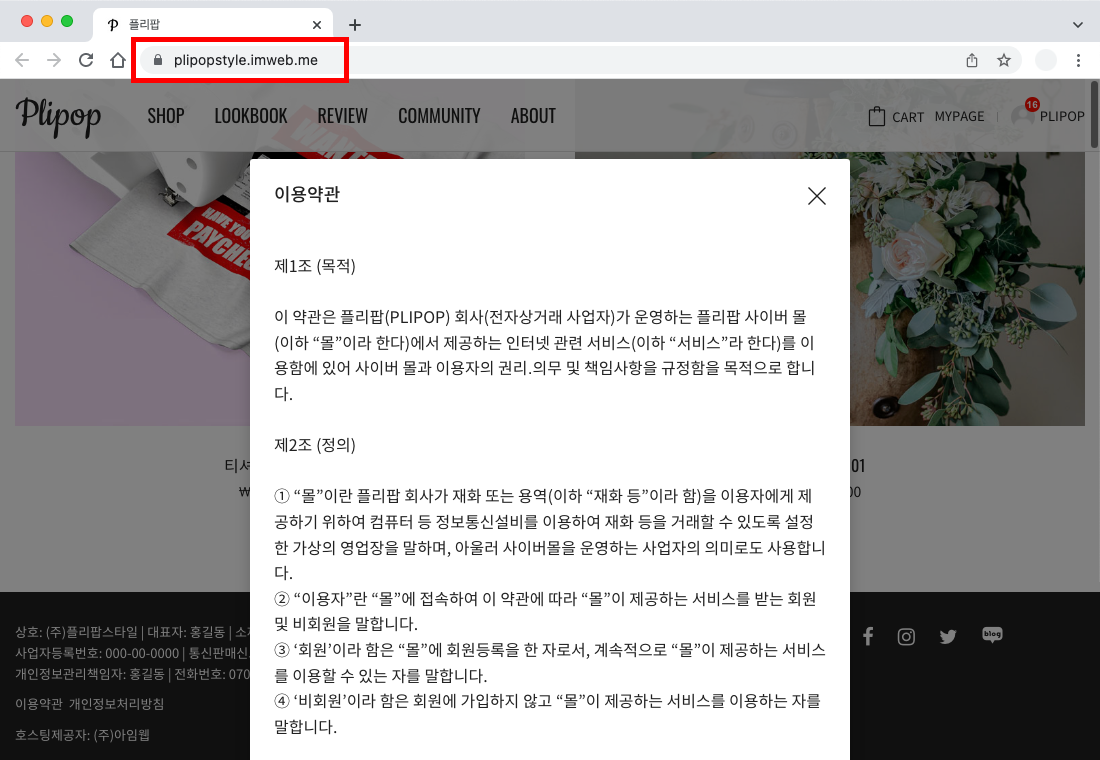Open the Facebook icon in the footer
The height and width of the screenshot is (760, 1100).
click(868, 635)
